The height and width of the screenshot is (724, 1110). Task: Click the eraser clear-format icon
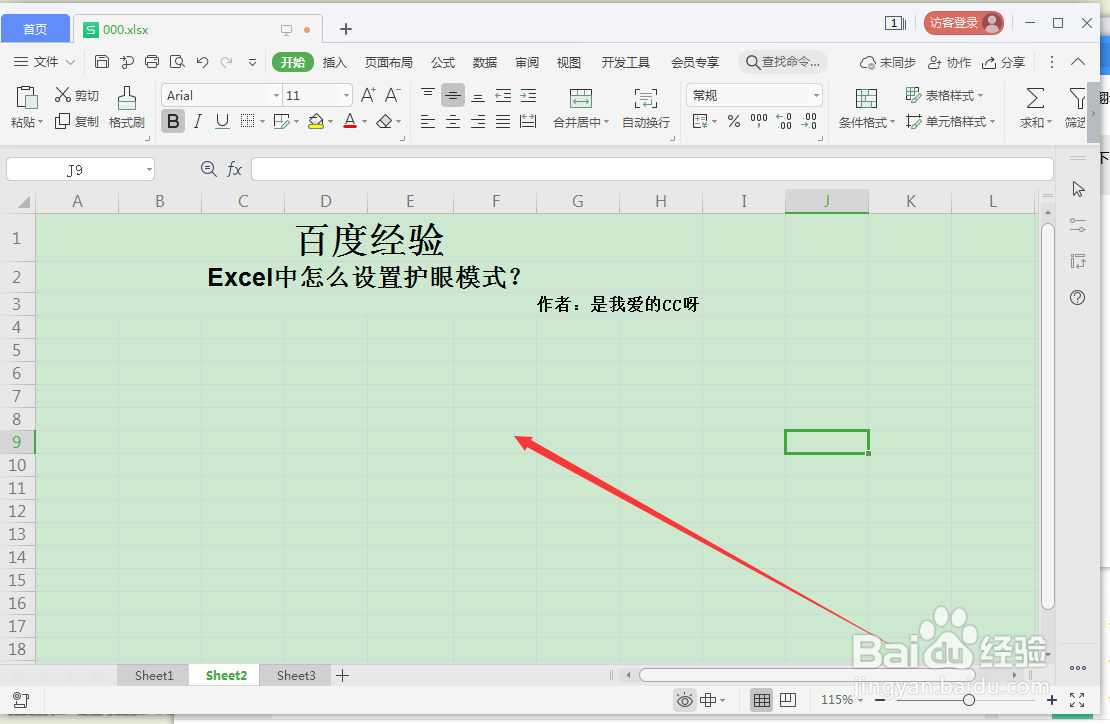[384, 122]
